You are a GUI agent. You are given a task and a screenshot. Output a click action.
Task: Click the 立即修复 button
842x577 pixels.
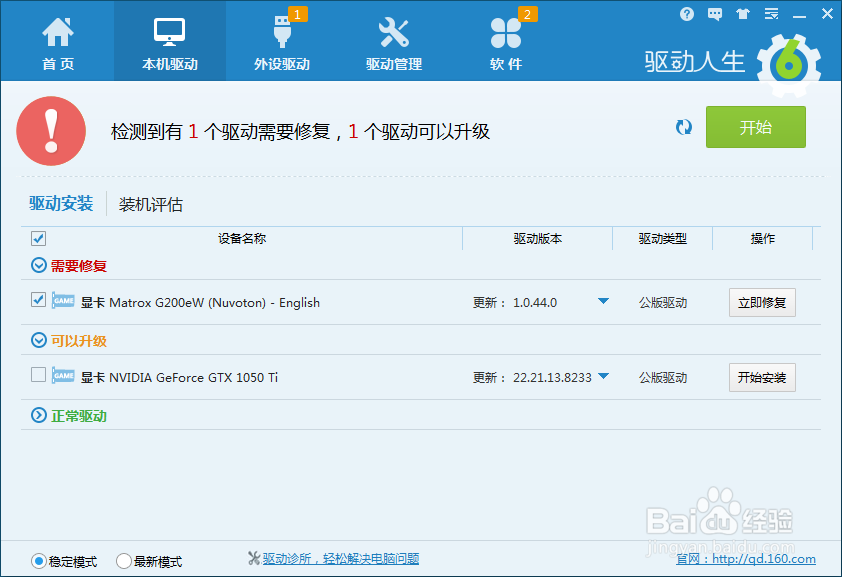pos(762,303)
